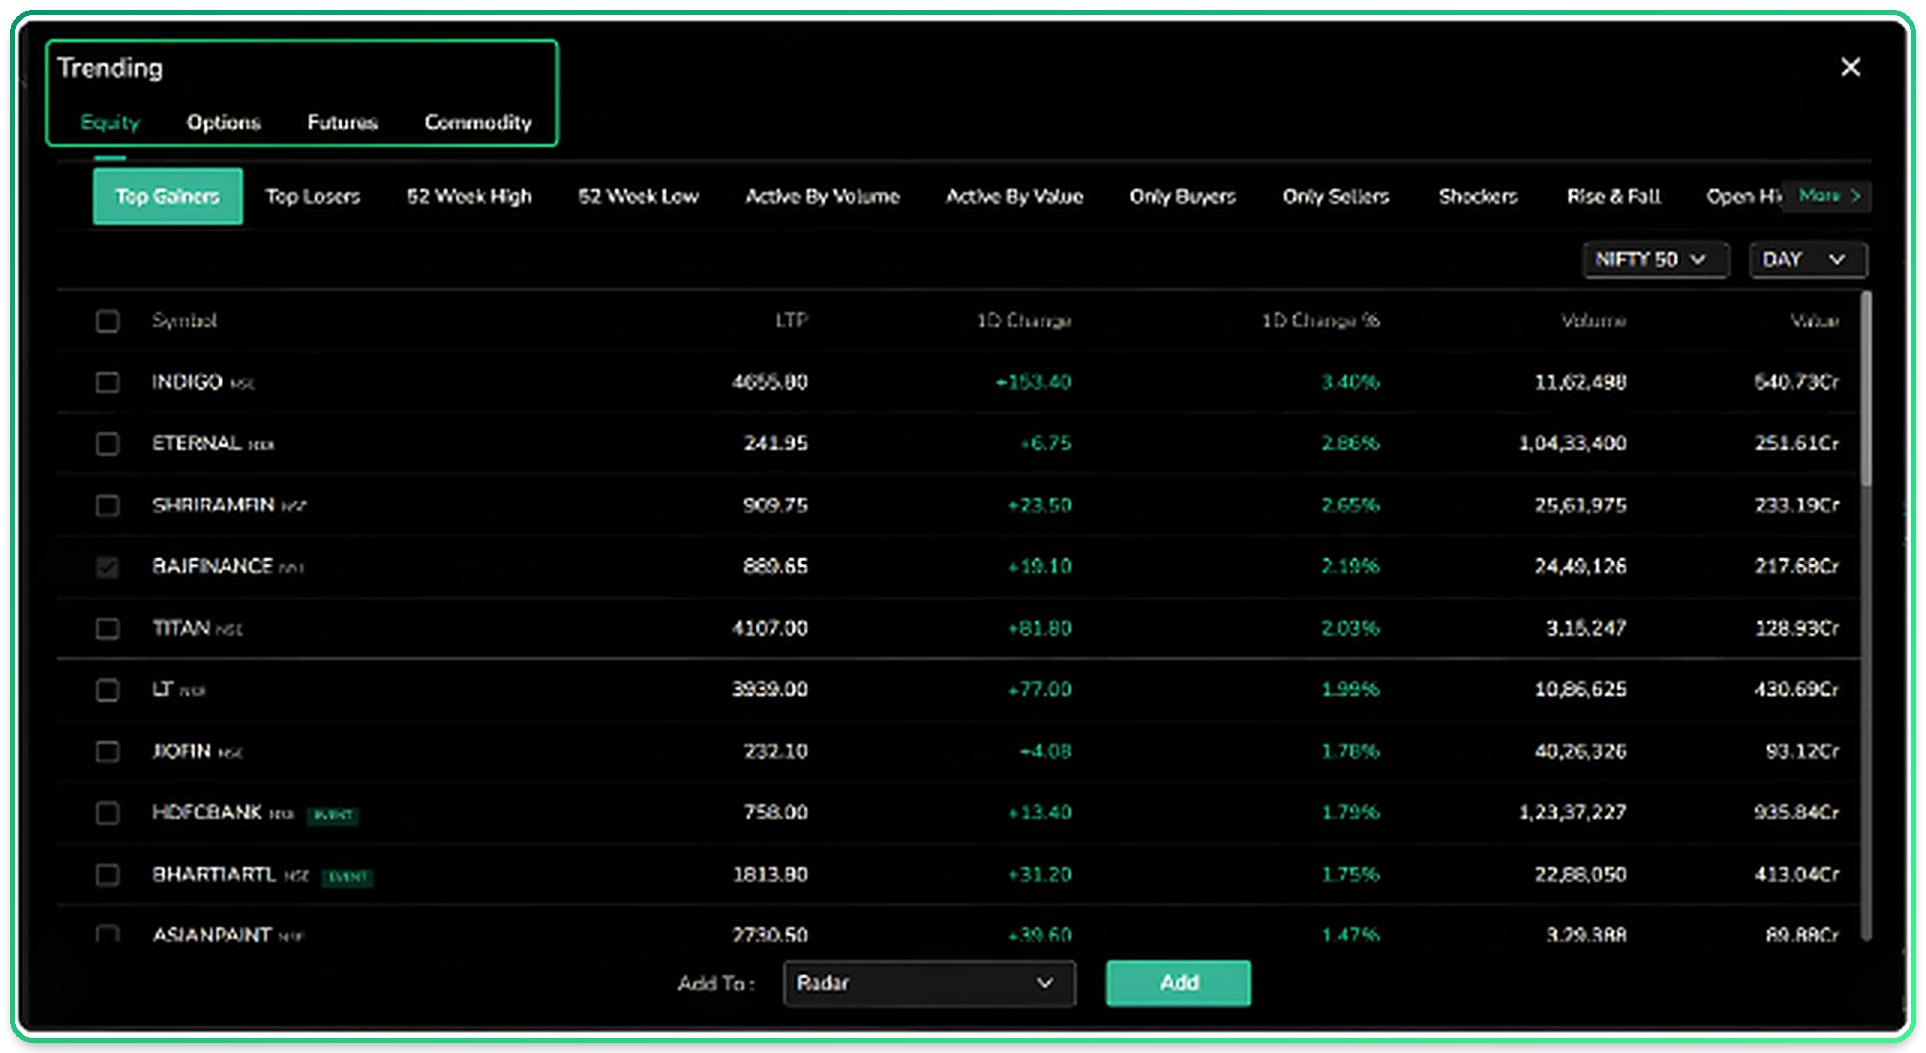Check the JIOFIN row checkbox
Viewport: 1926px width, 1053px height.
pos(107,751)
